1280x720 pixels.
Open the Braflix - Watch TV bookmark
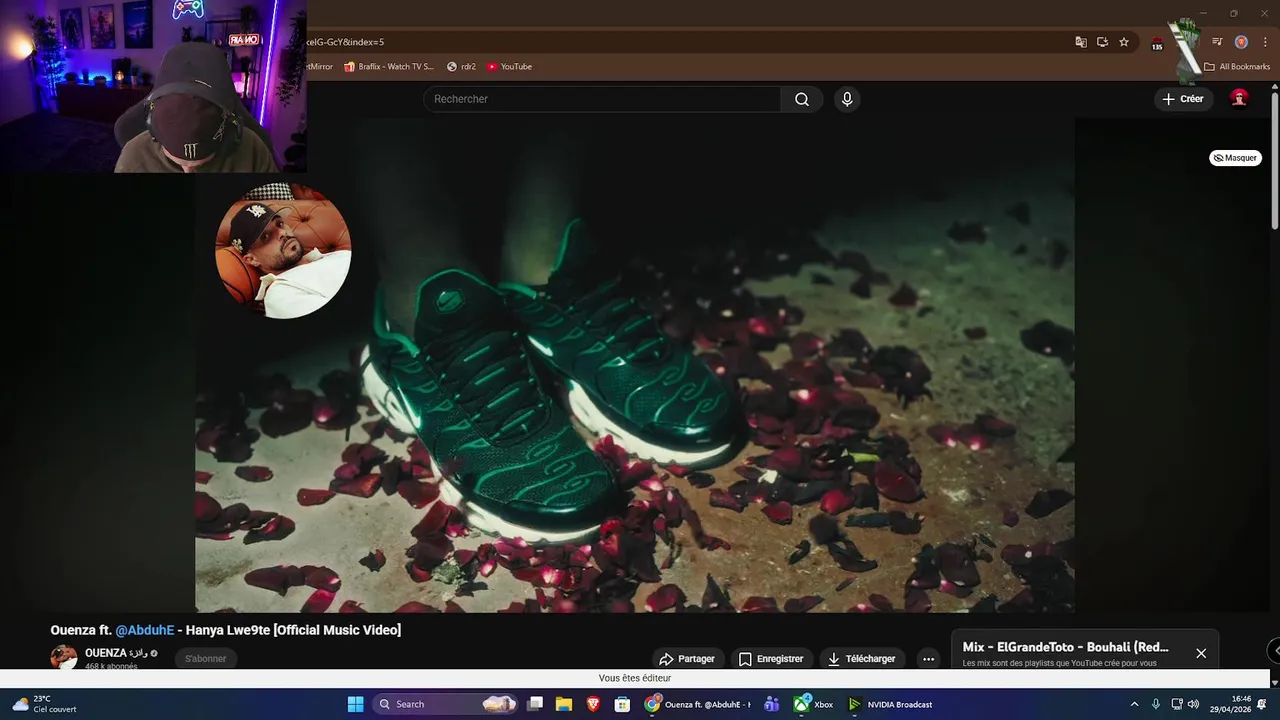pyautogui.click(x=389, y=67)
